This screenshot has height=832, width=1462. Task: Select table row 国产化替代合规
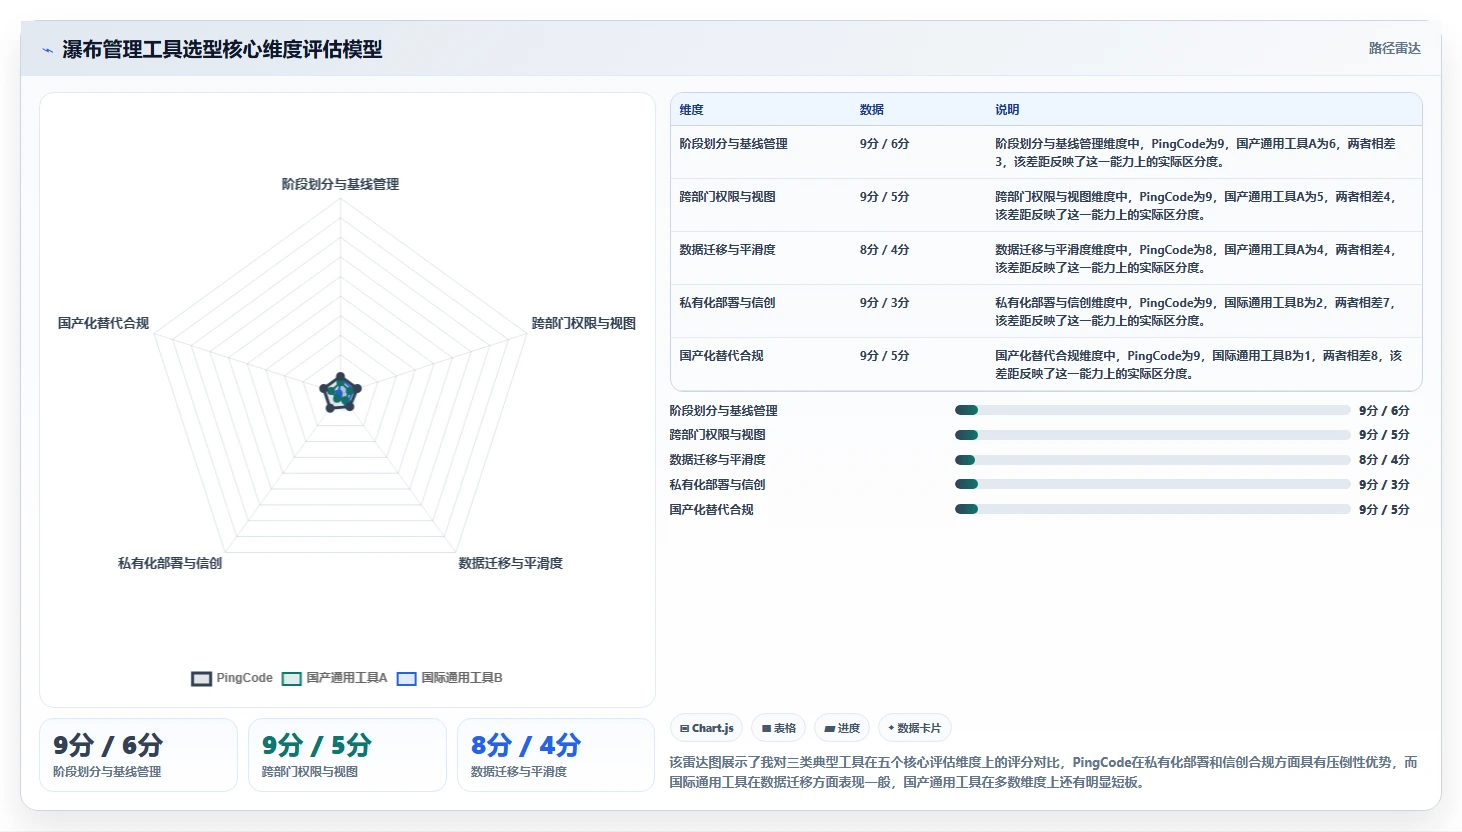(x=1046, y=364)
